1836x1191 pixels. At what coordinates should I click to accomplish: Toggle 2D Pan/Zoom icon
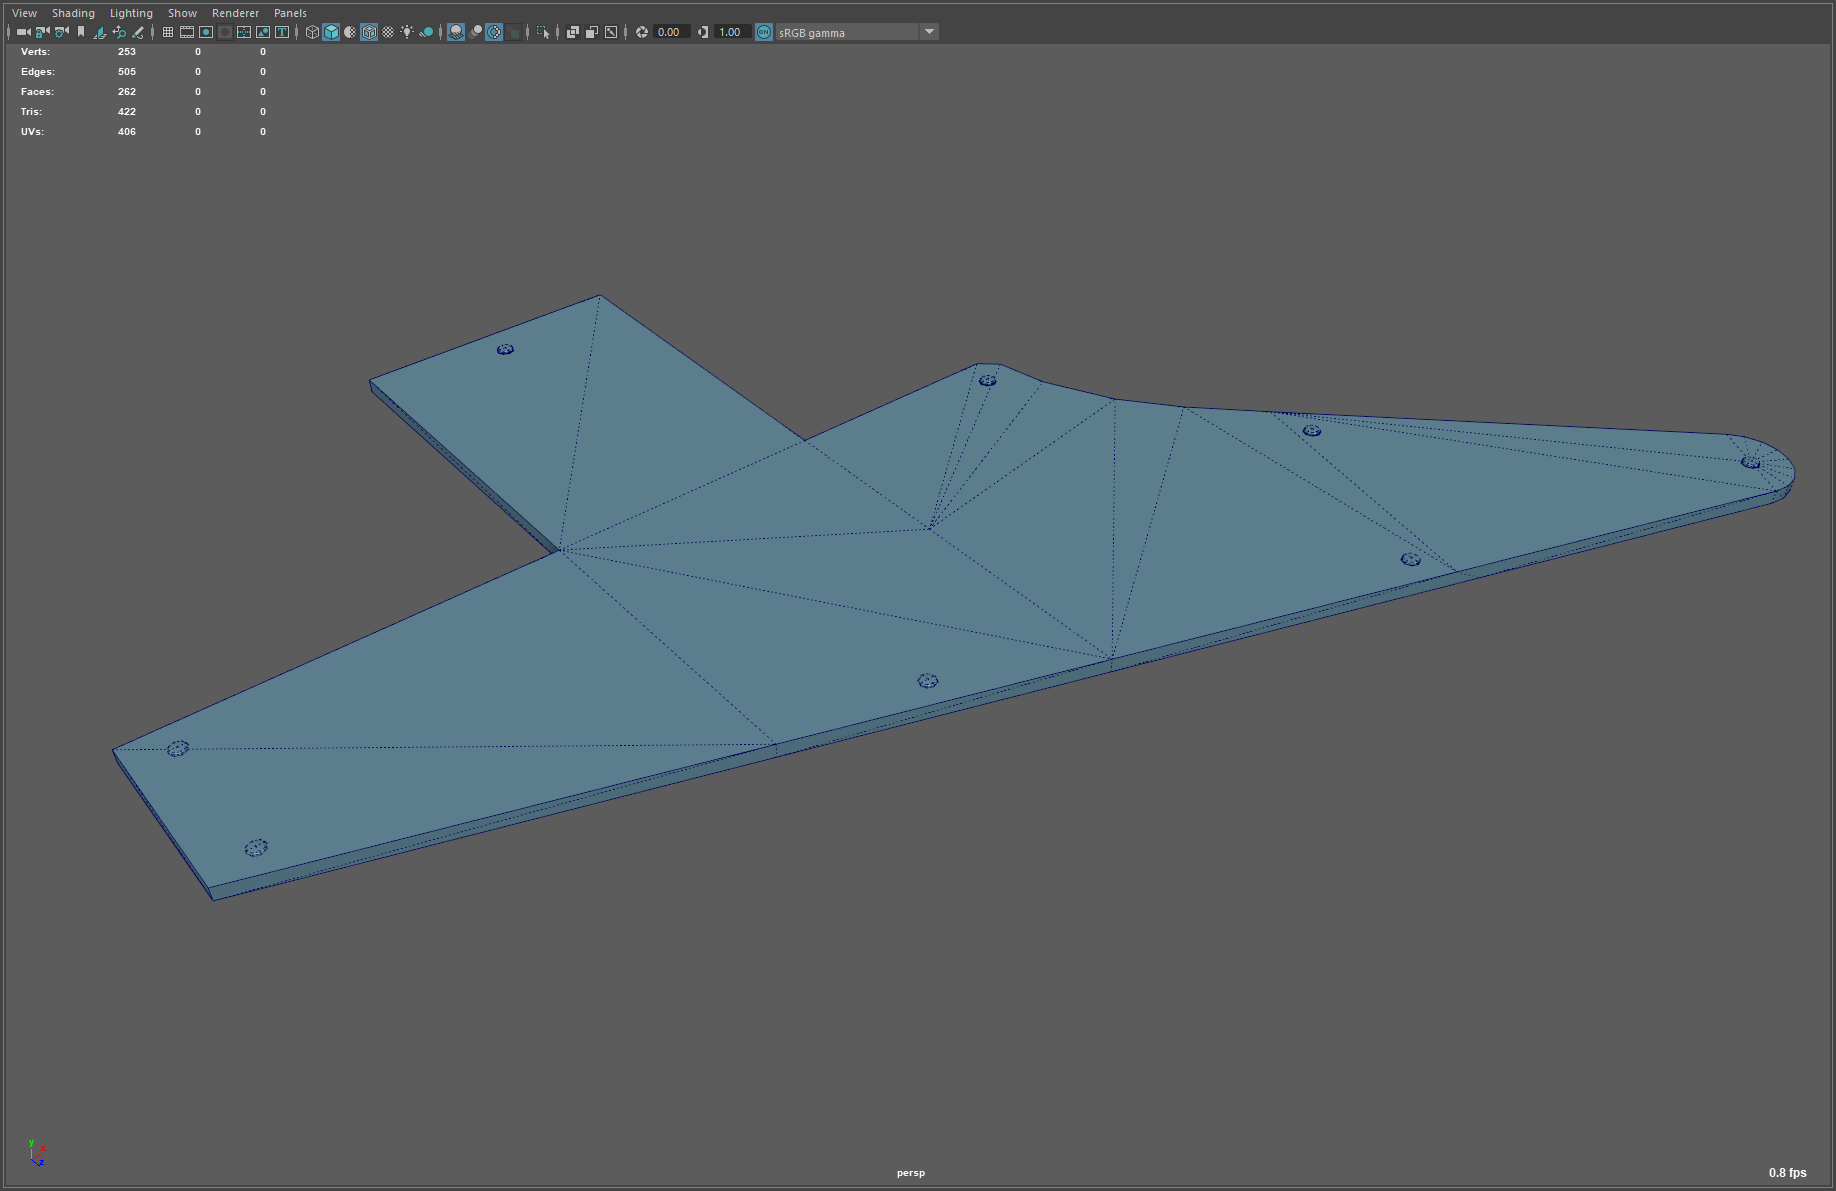(119, 32)
